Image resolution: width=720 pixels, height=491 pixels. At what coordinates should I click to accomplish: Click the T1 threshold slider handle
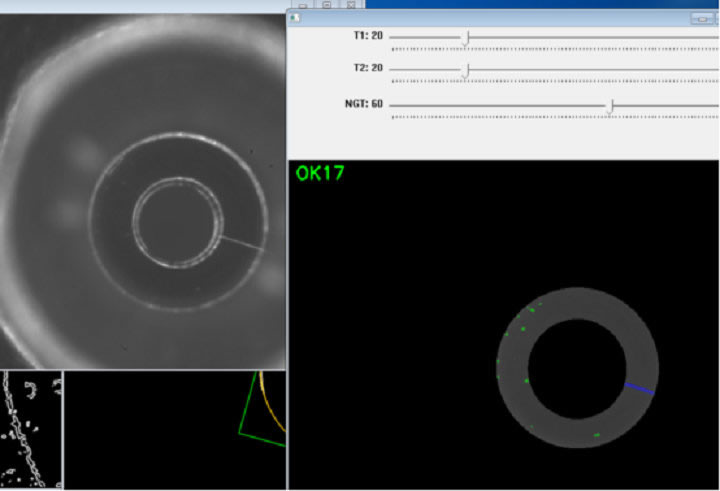coord(466,37)
